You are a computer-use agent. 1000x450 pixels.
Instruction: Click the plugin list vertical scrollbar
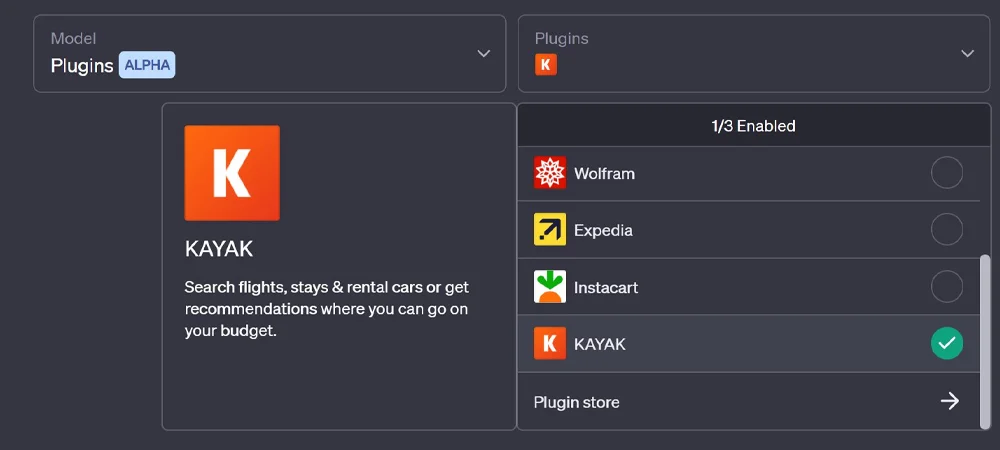click(985, 341)
